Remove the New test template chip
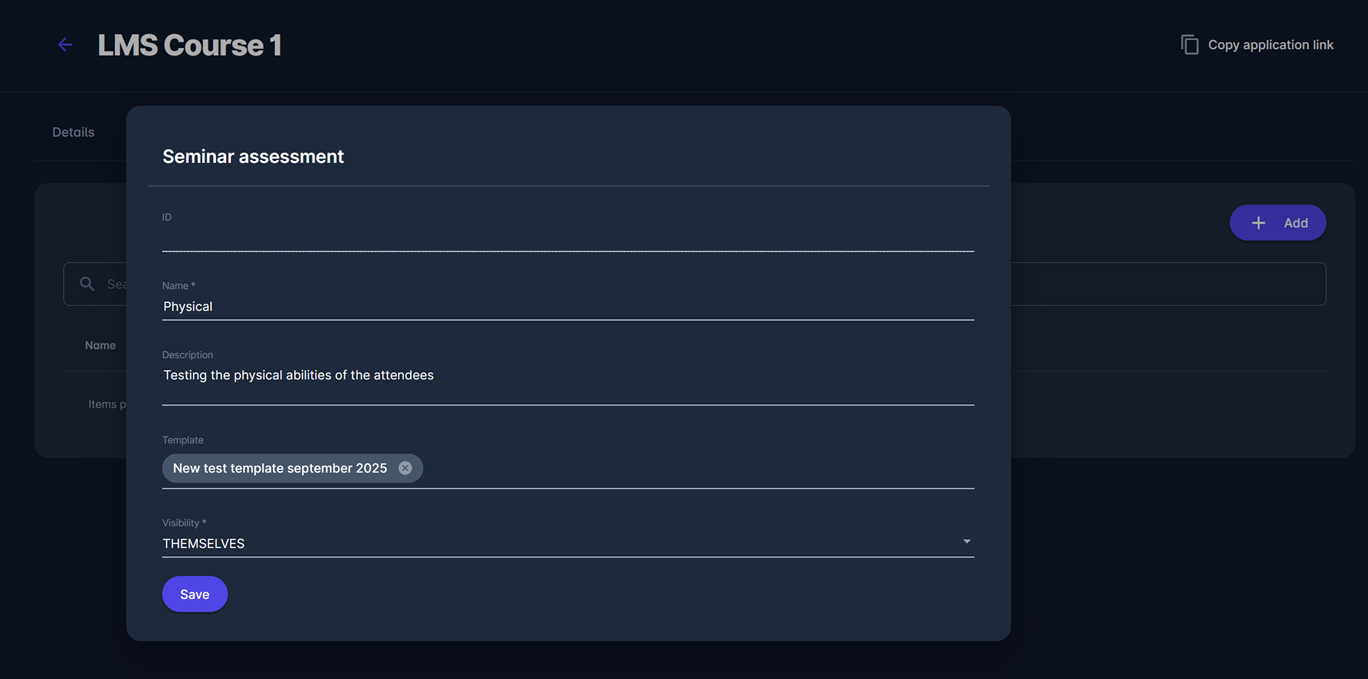 tap(405, 468)
